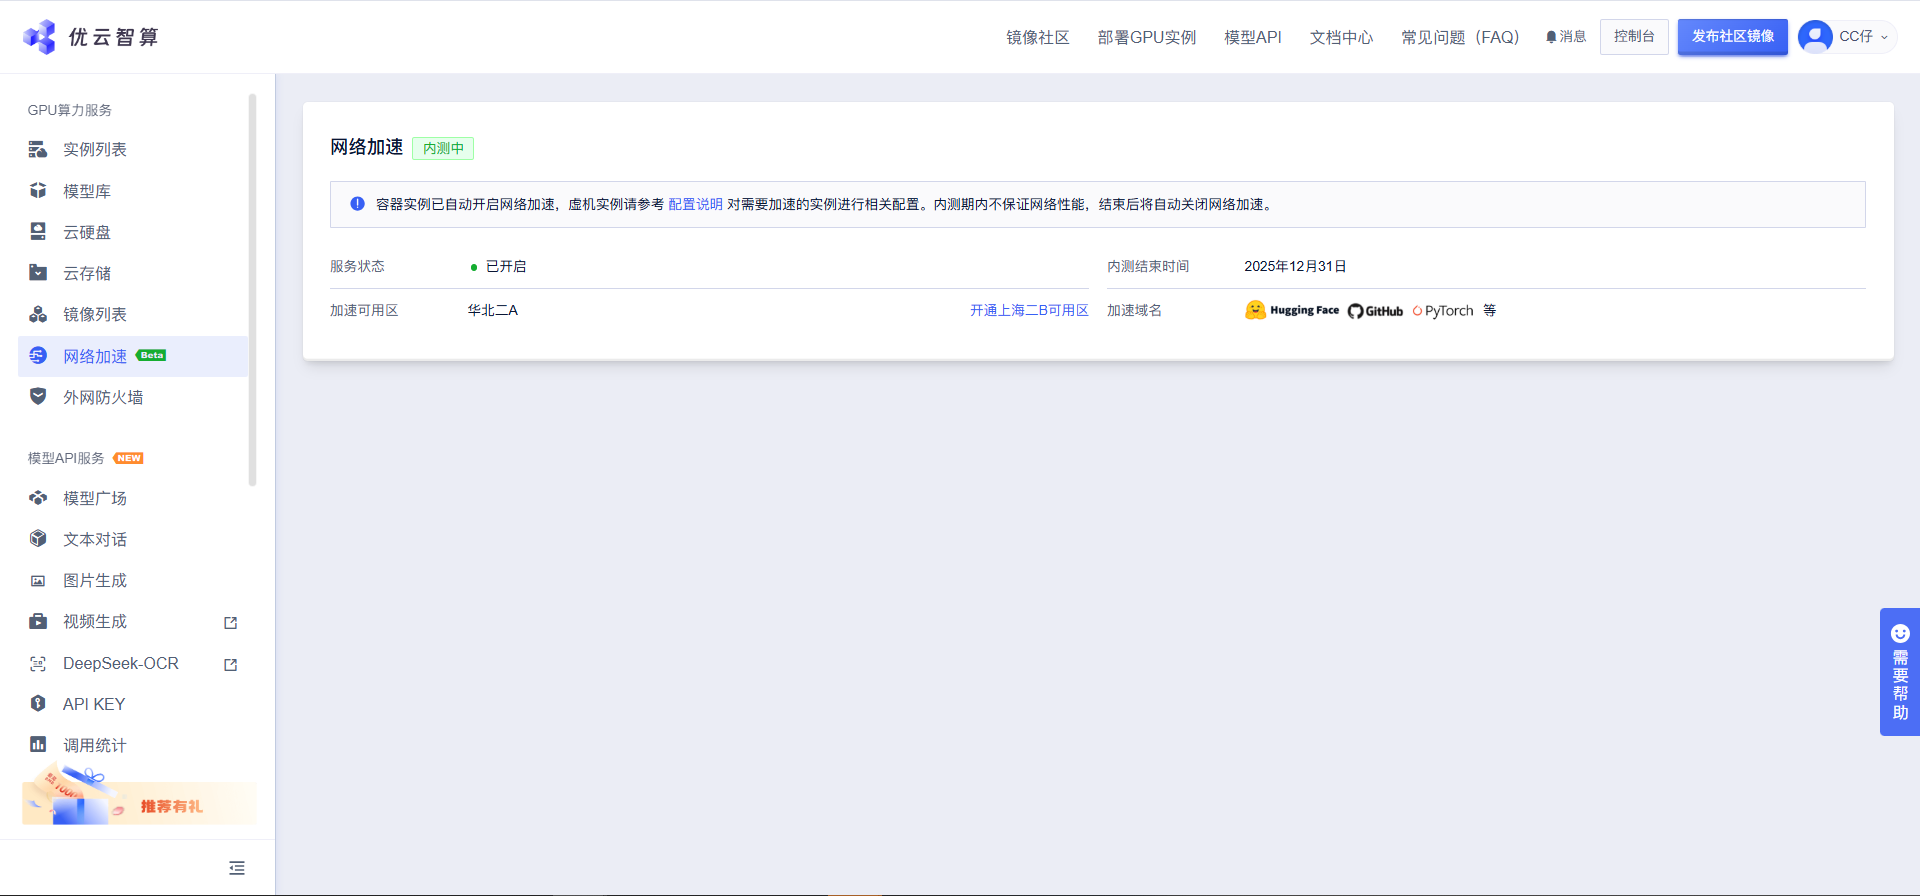Select the 云存储 folder icon
Viewport: 1920px width, 896px height.
[38, 272]
